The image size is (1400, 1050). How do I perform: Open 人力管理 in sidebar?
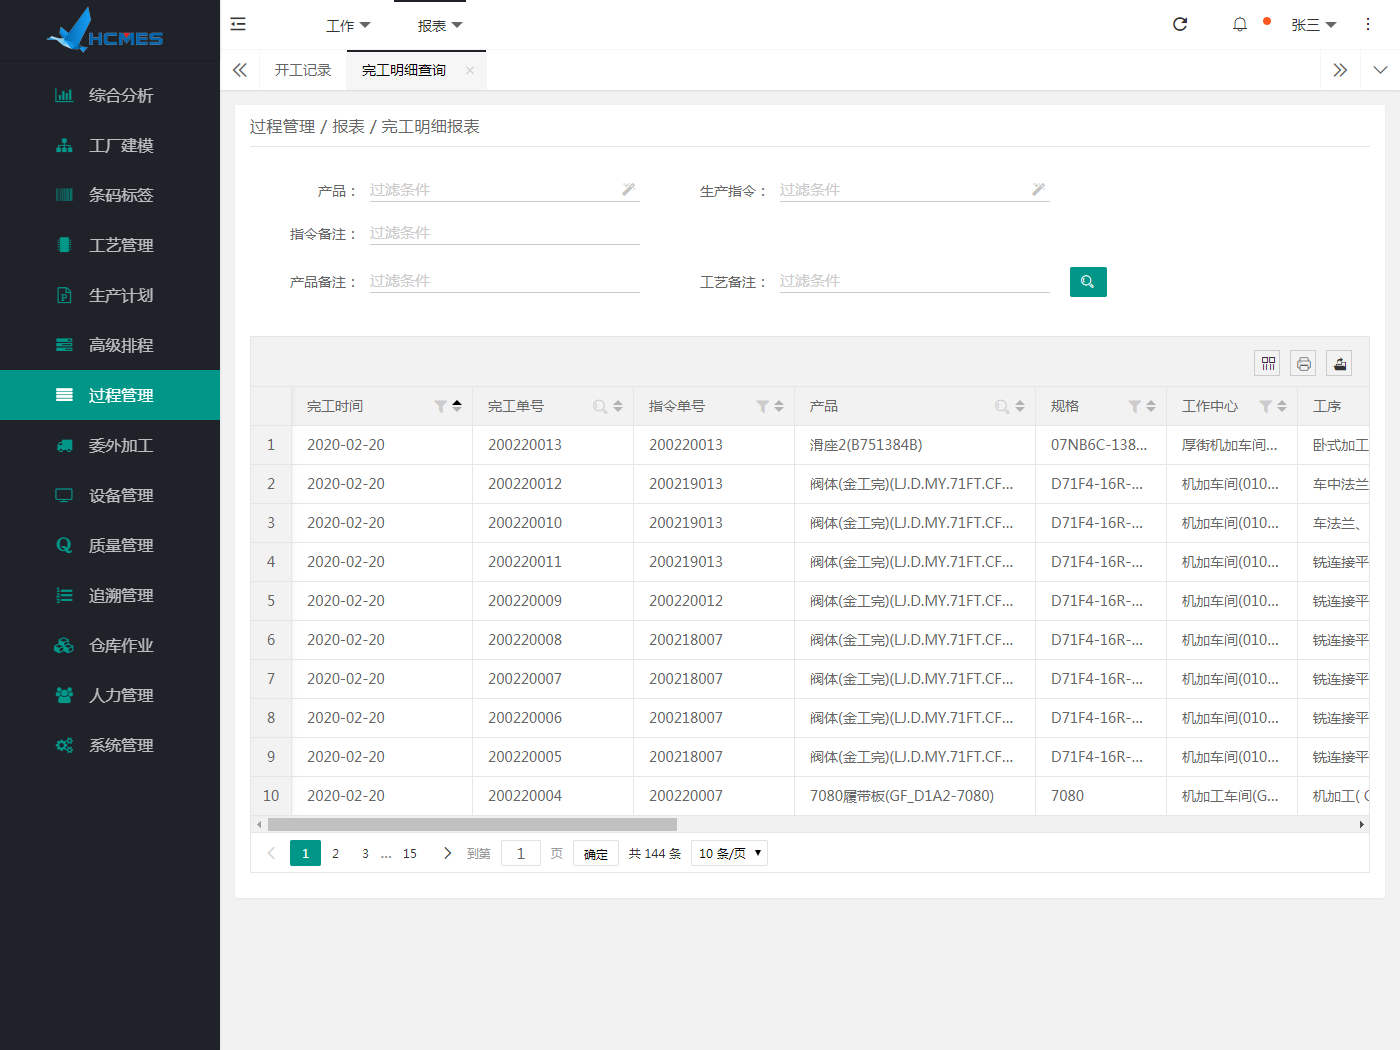[110, 695]
